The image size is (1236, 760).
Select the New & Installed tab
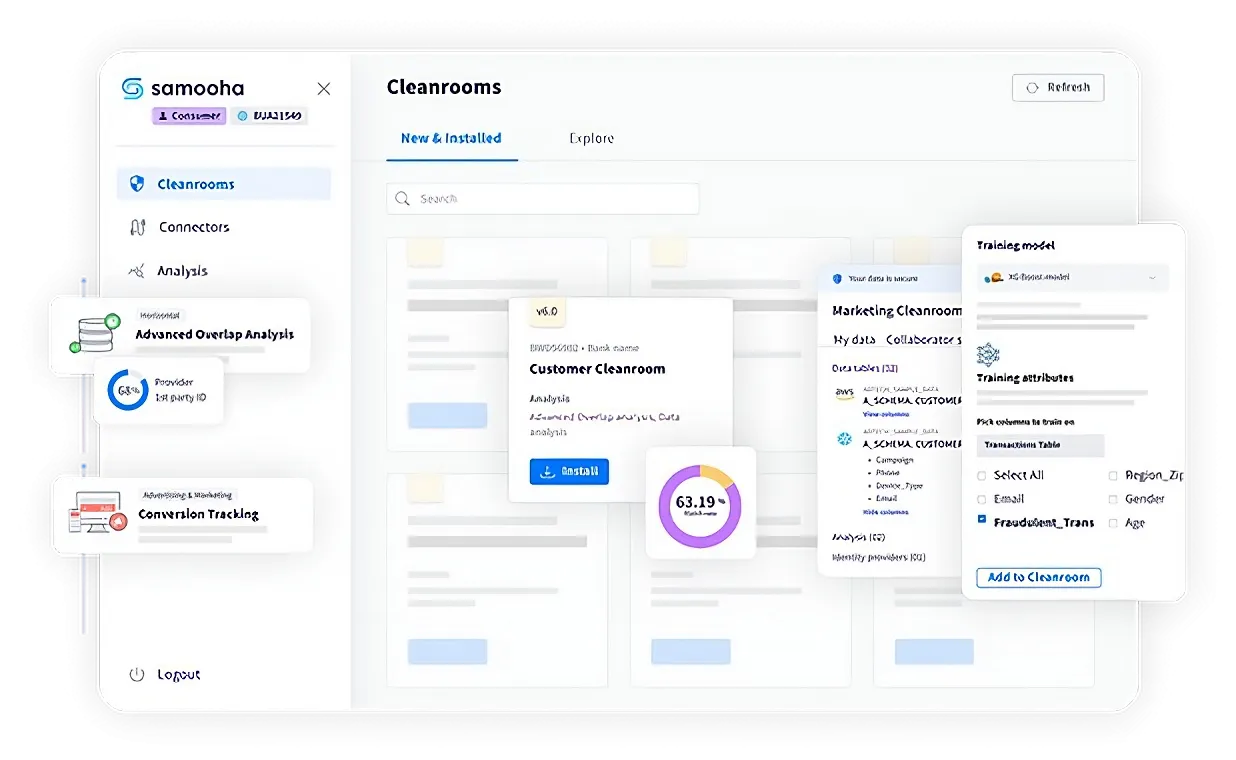tap(451, 139)
